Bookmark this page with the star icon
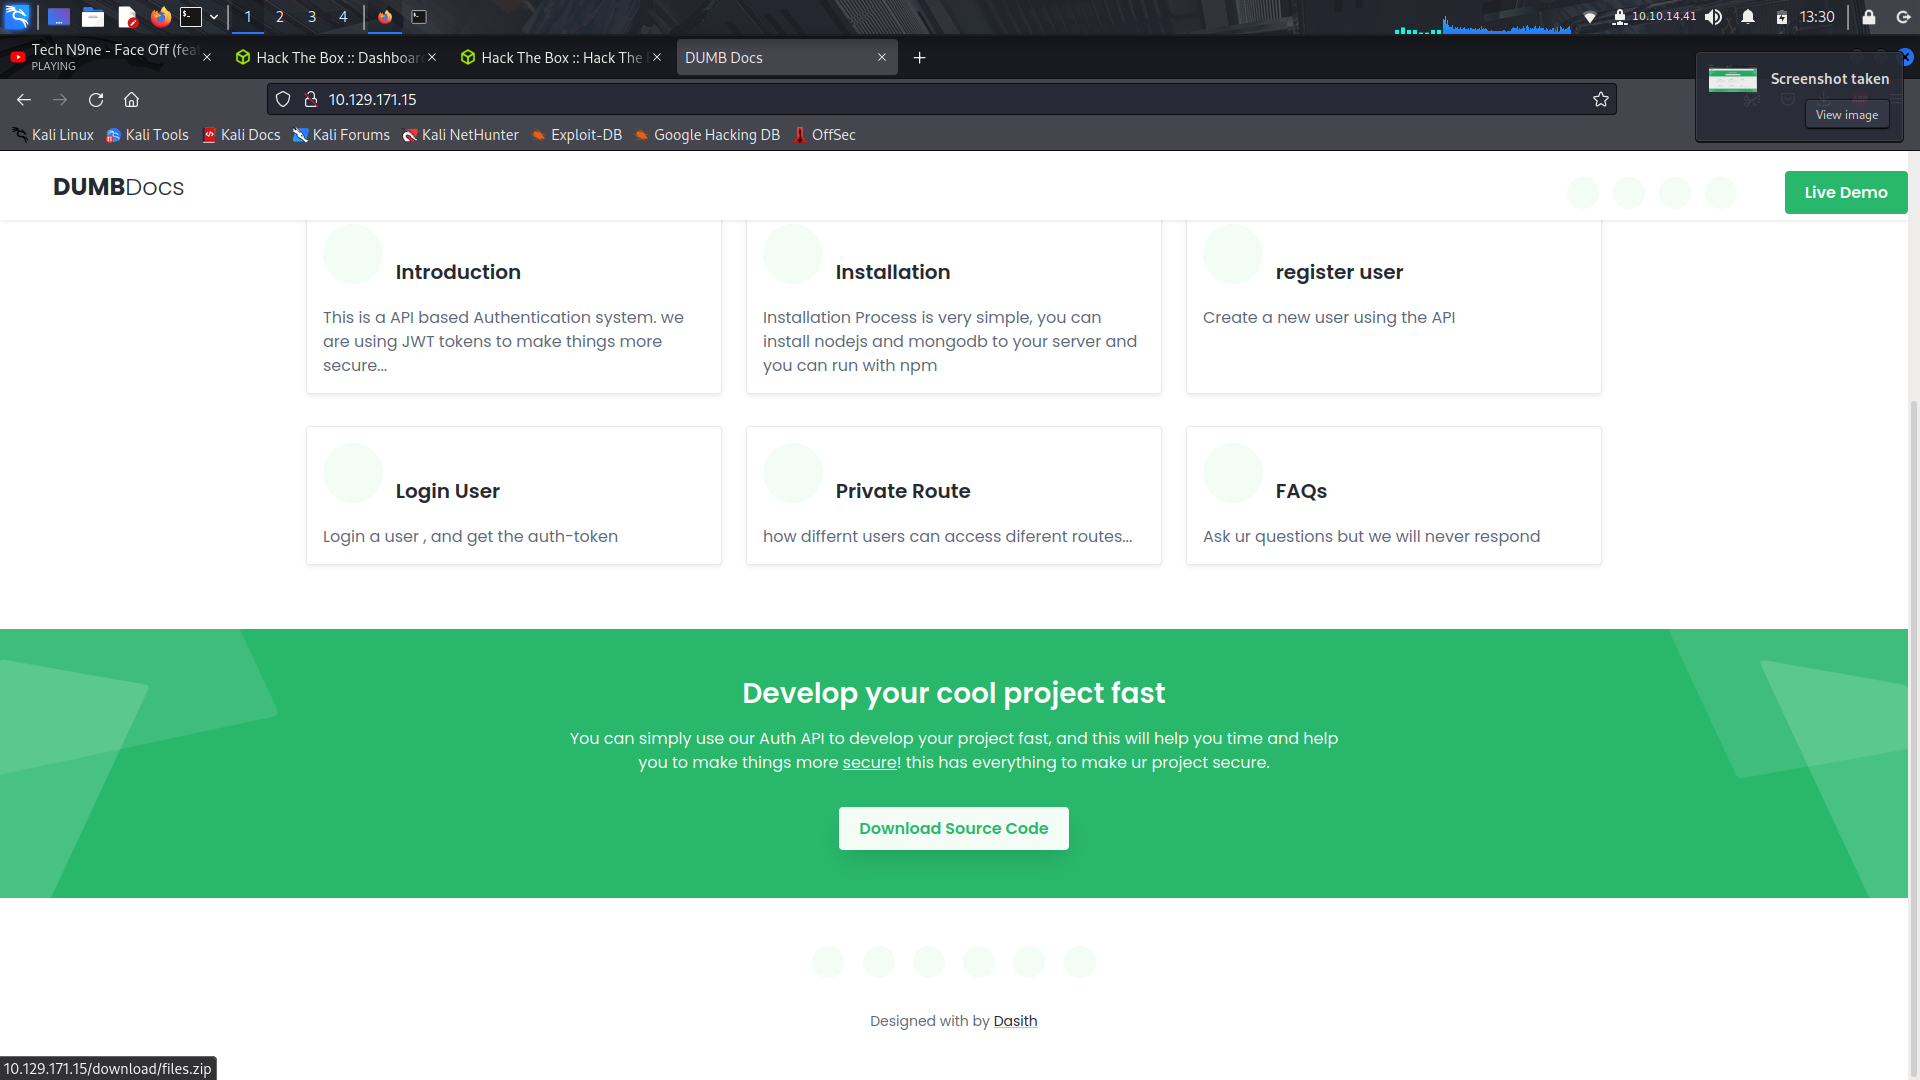This screenshot has height=1080, width=1920. pos(1600,99)
